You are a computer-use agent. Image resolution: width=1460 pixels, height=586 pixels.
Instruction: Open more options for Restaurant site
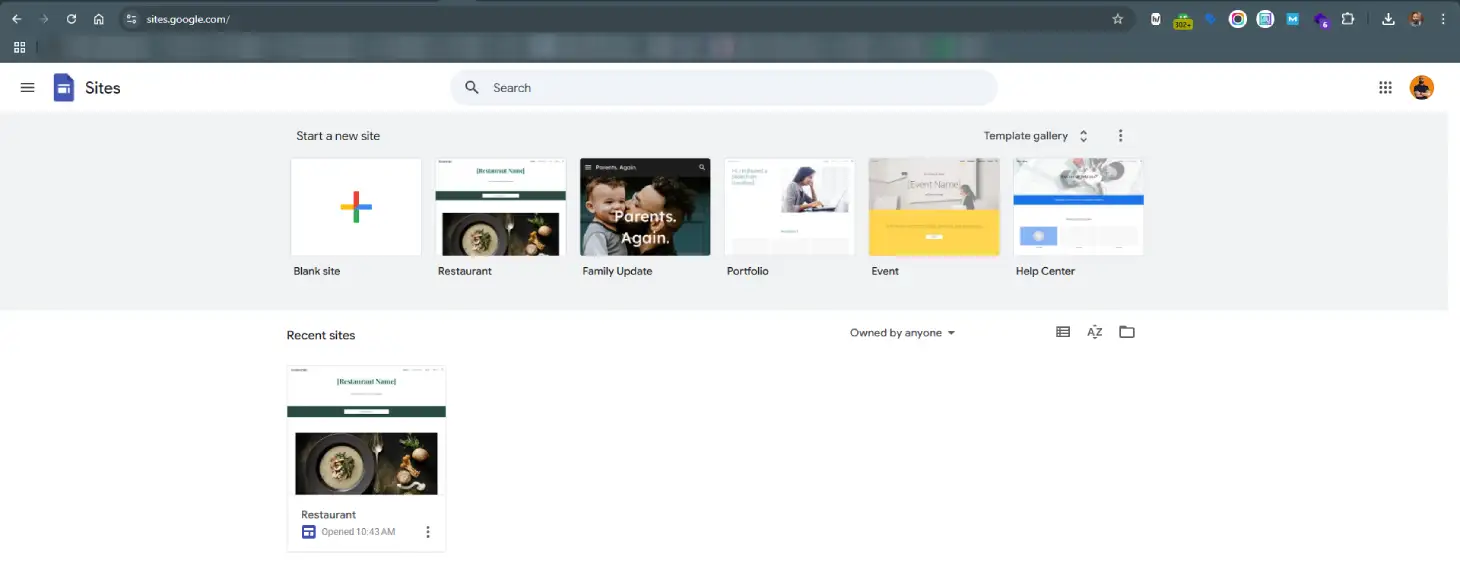pyautogui.click(x=428, y=532)
